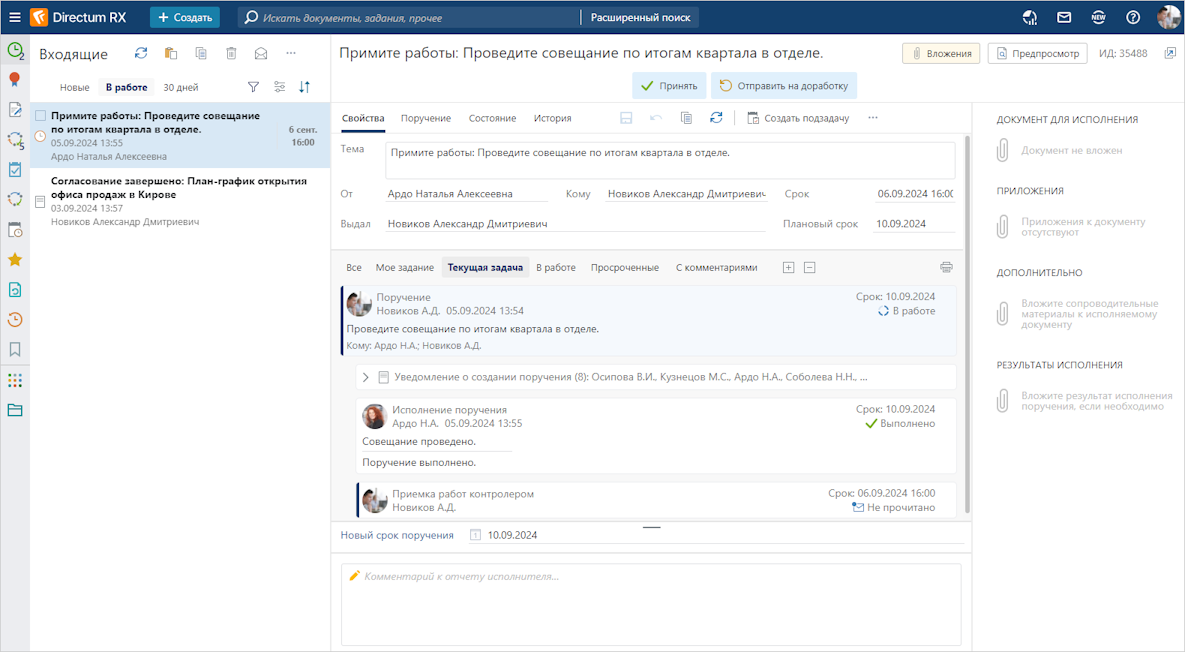Select the Просроченные thread filter tab
The width and height of the screenshot is (1185, 652).
[x=624, y=268]
